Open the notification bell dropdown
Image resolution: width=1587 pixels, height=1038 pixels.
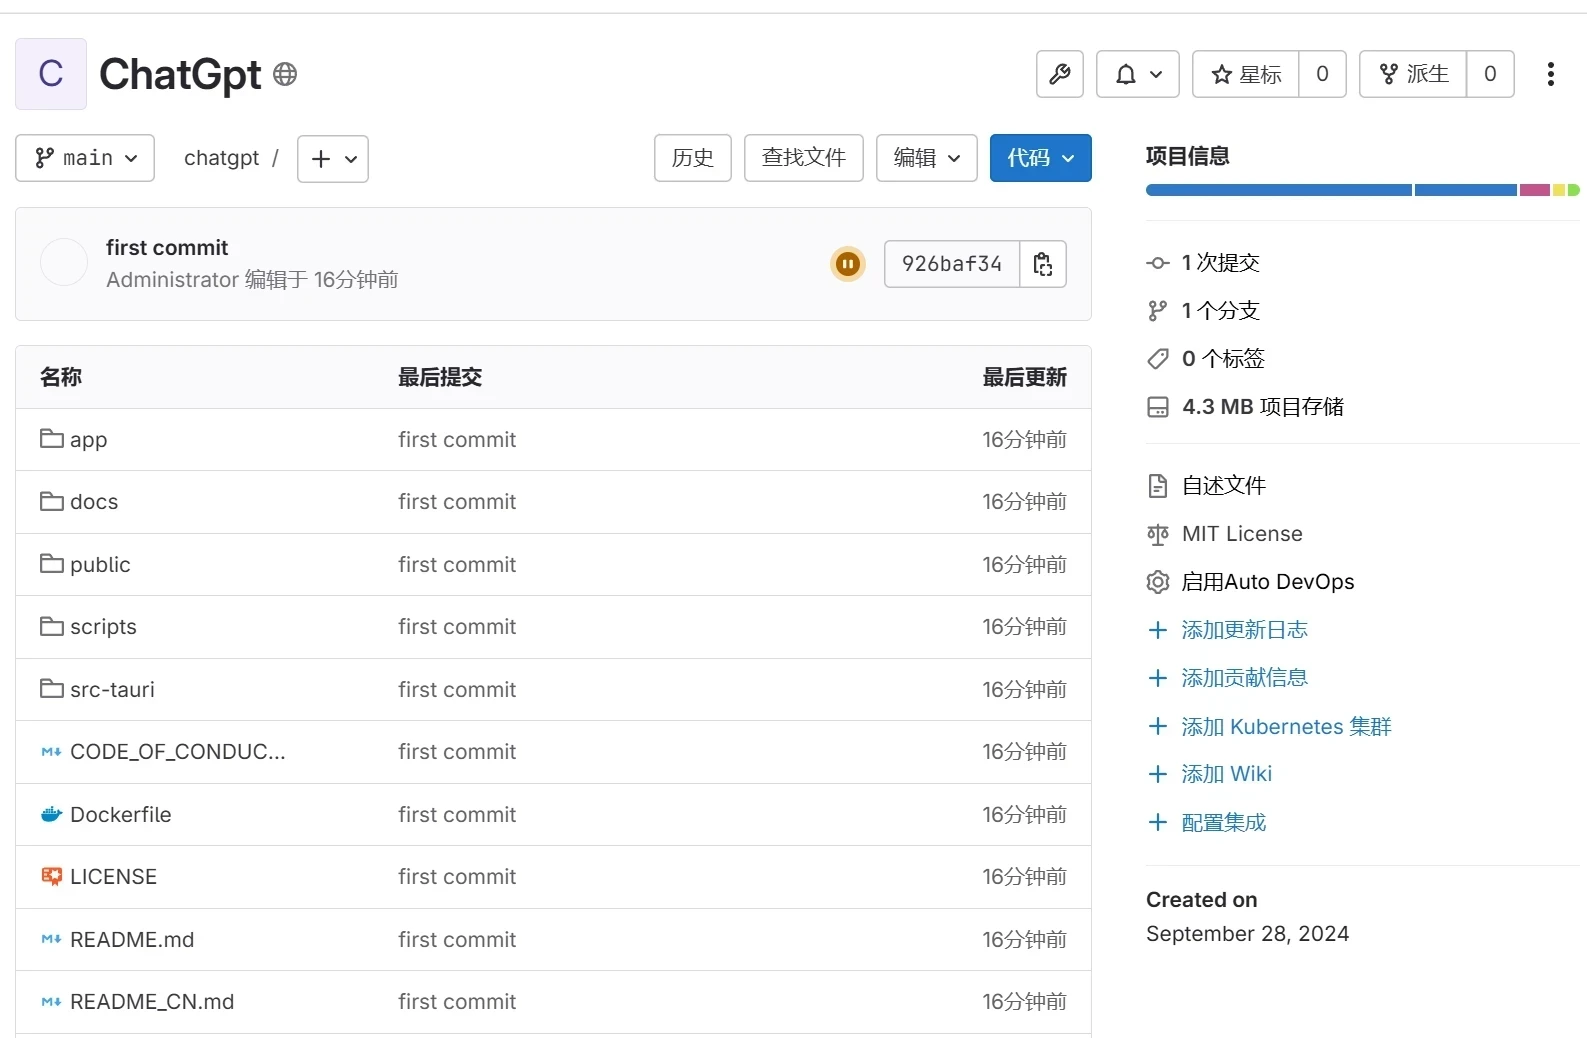pos(1137,74)
